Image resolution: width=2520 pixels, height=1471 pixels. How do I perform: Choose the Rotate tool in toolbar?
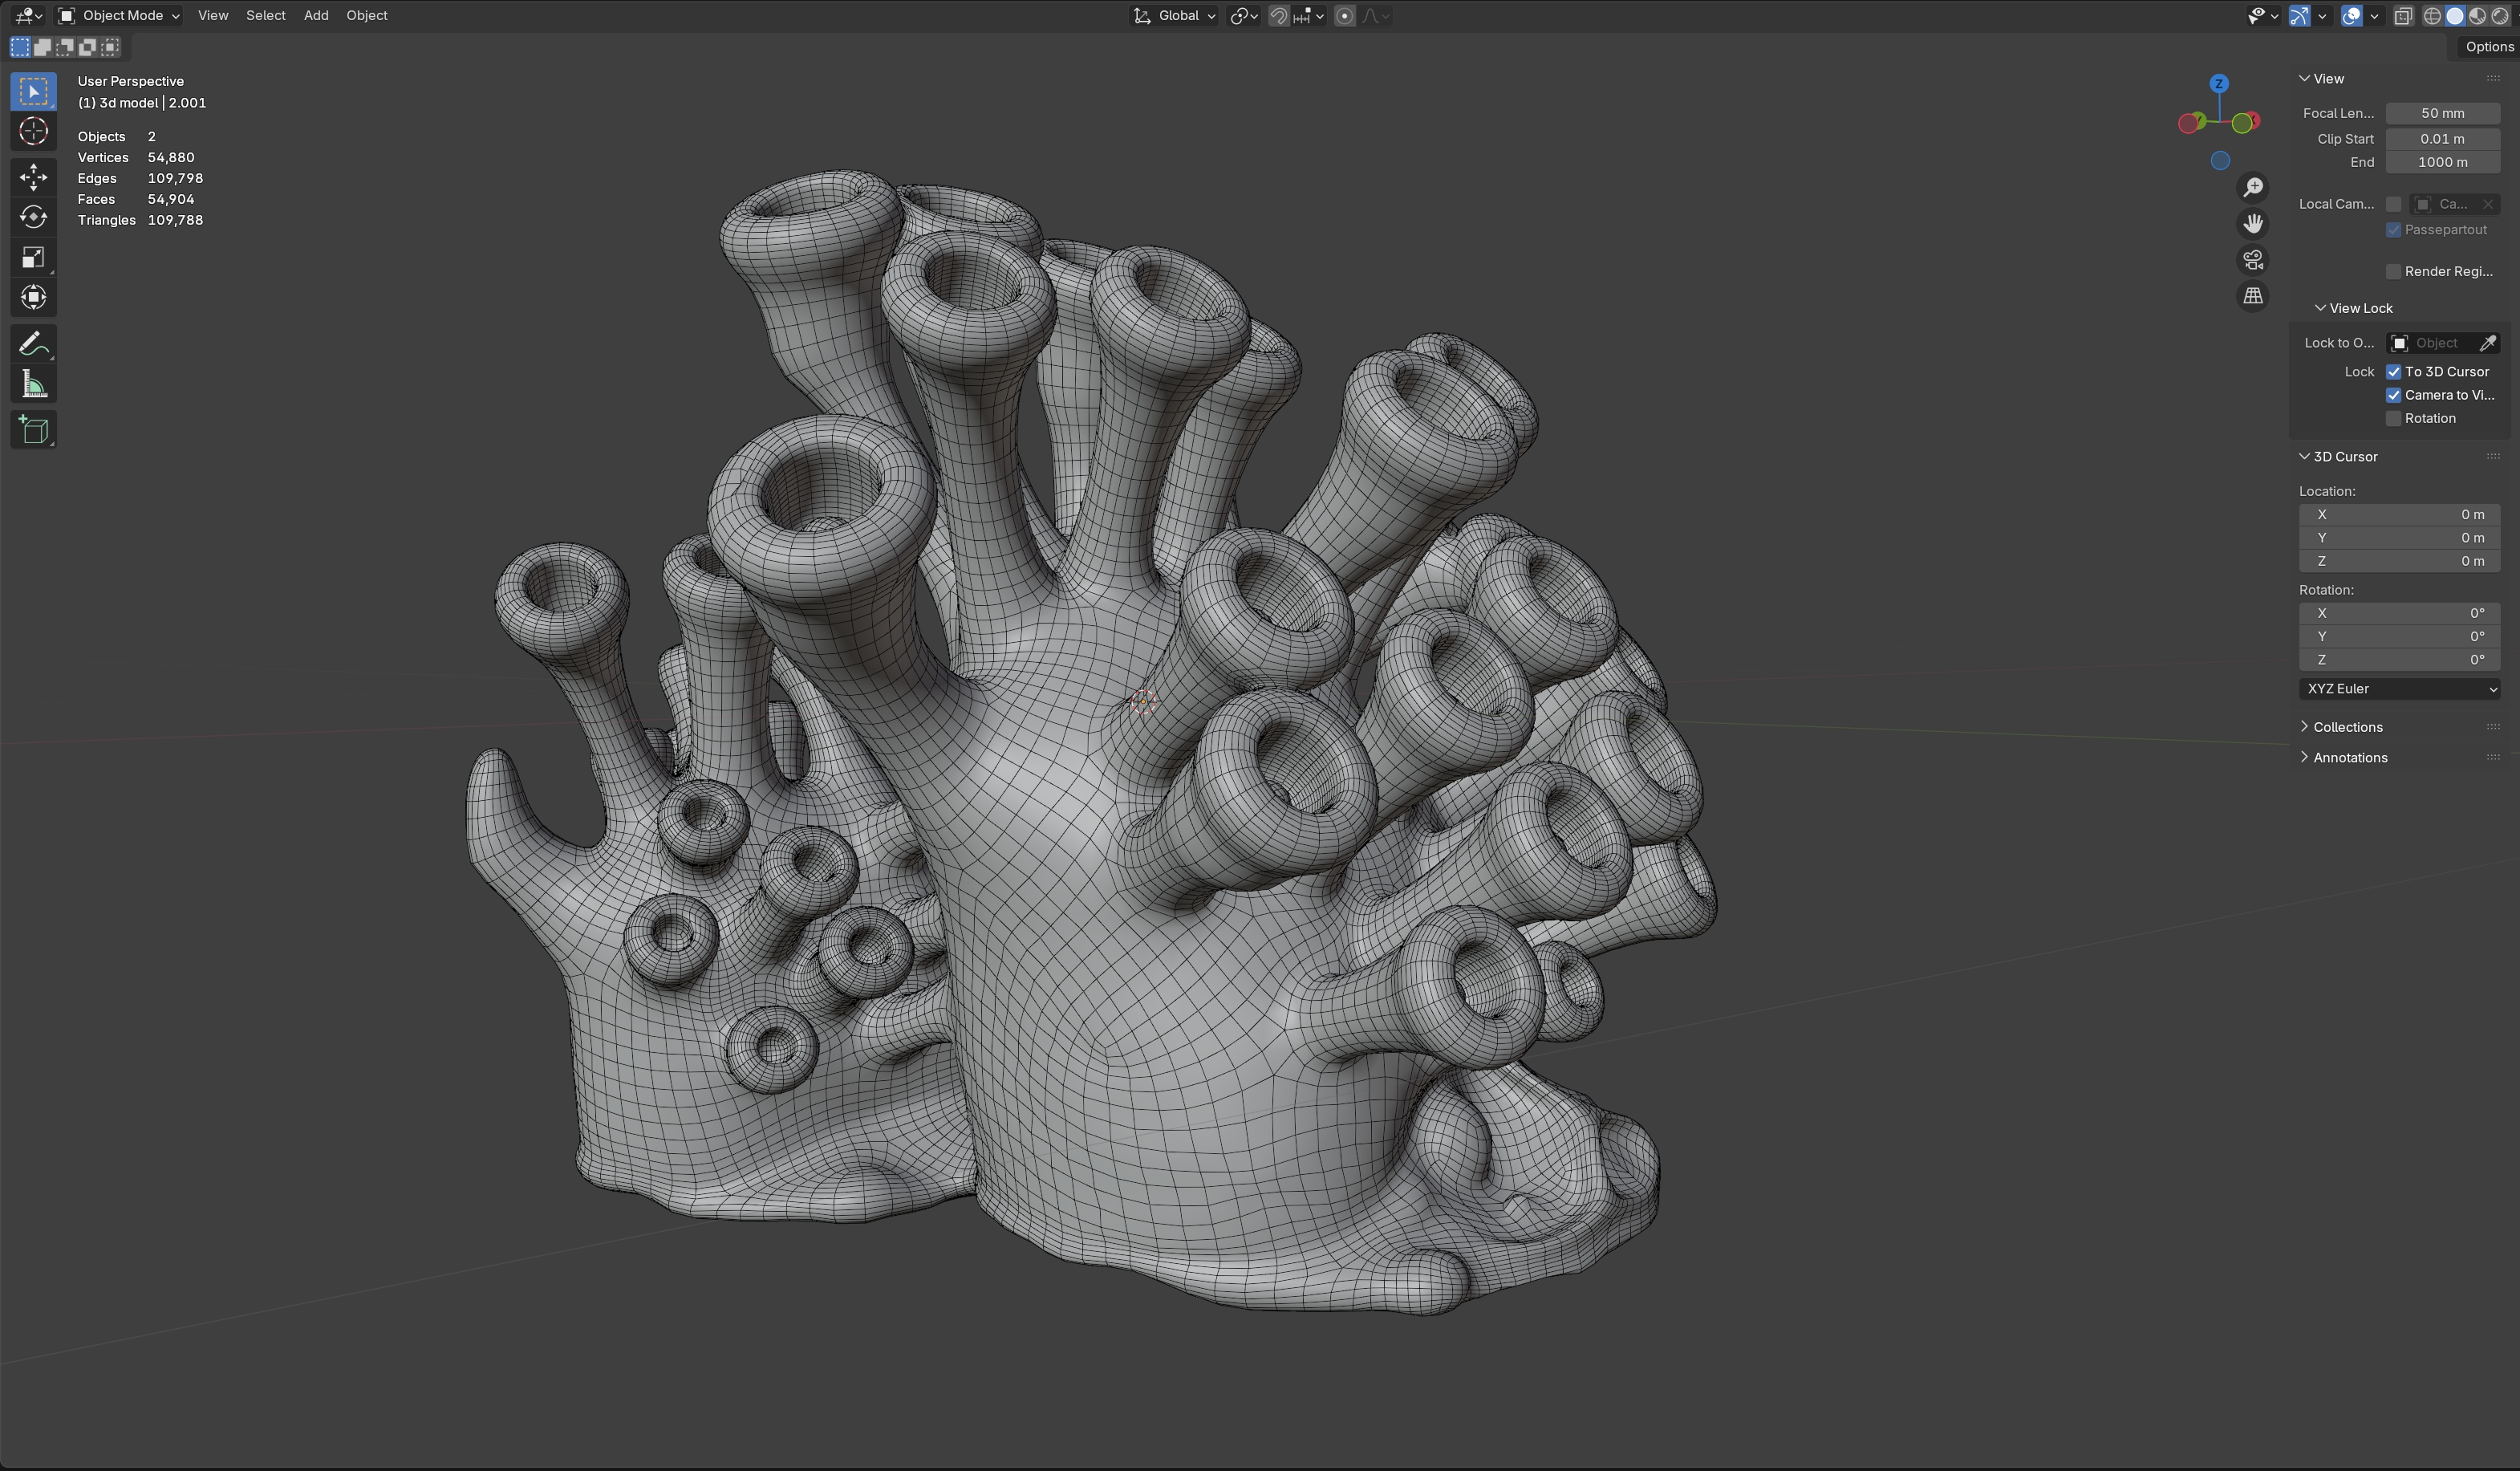point(33,217)
